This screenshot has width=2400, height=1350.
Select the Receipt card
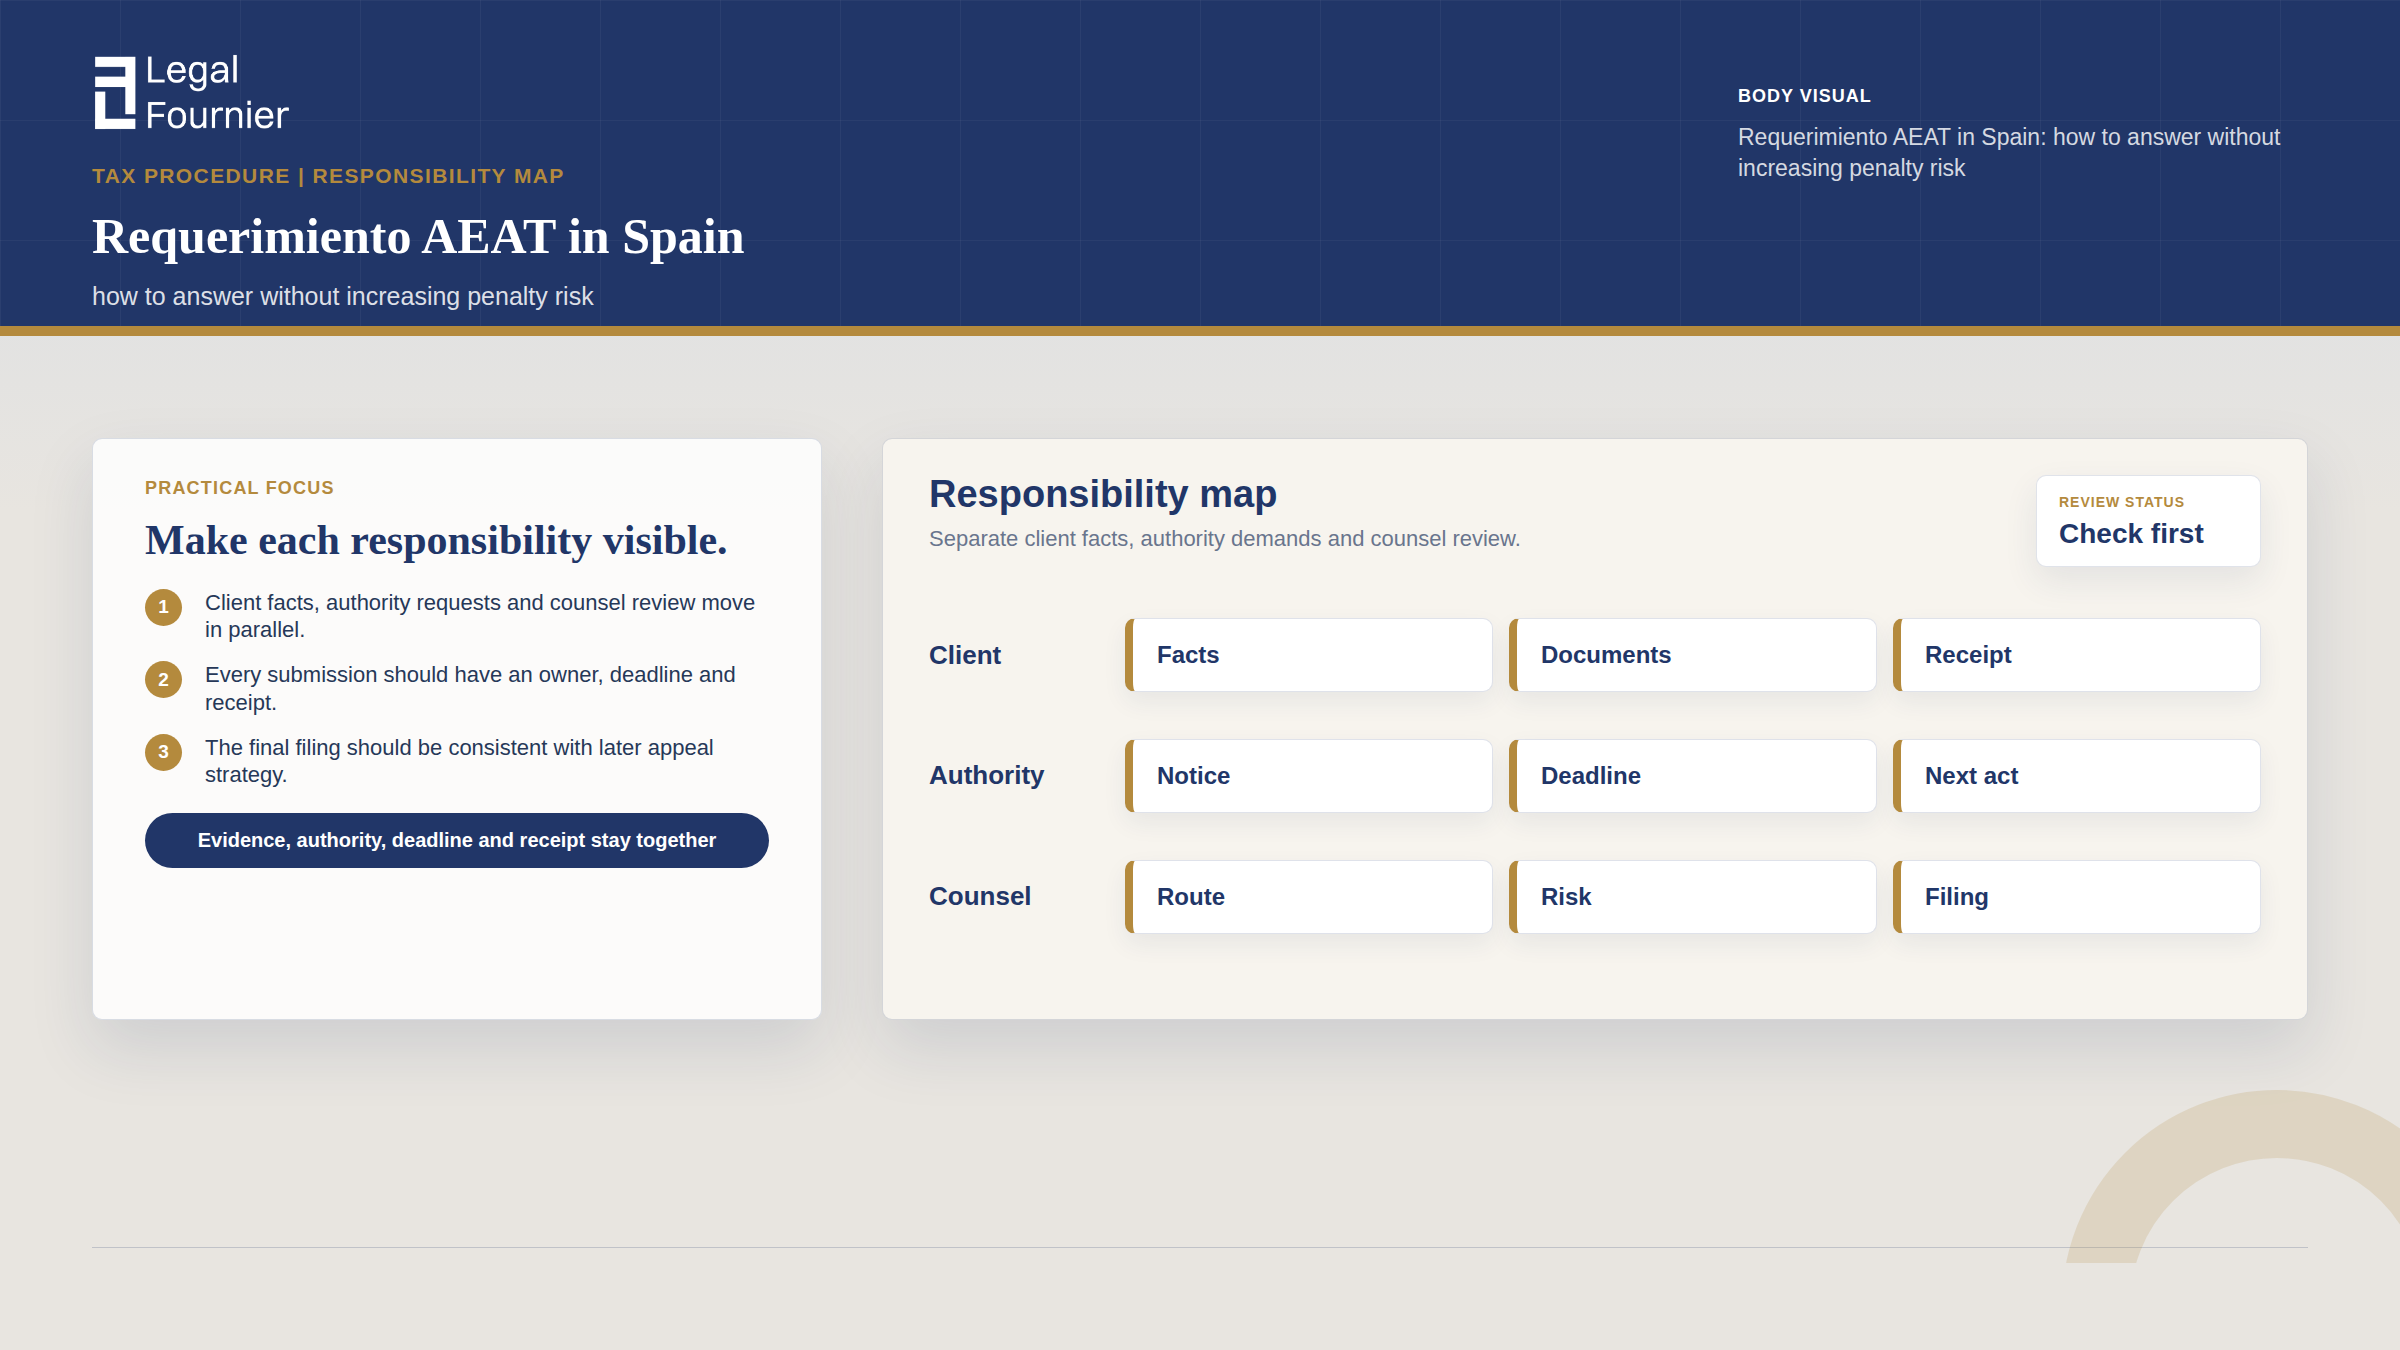pos(2076,655)
